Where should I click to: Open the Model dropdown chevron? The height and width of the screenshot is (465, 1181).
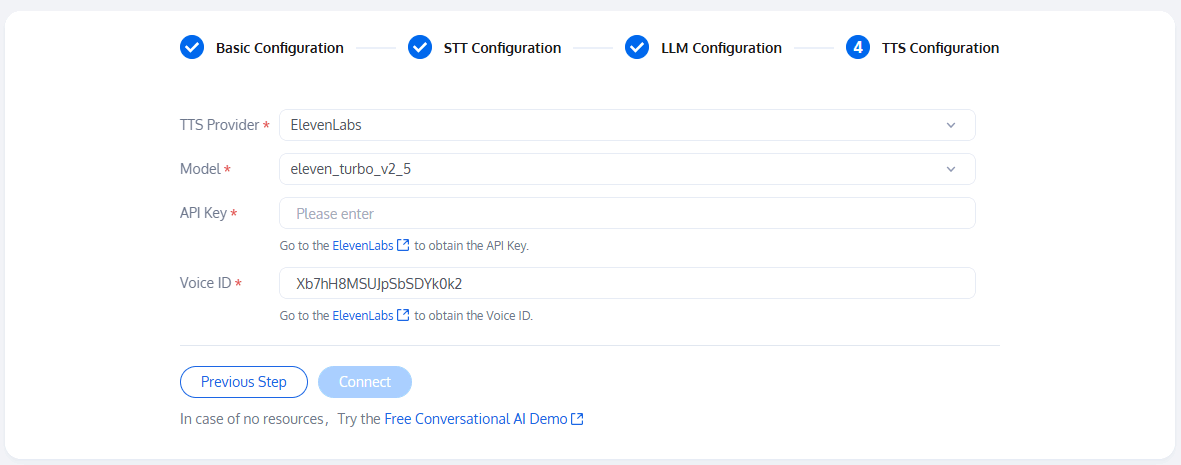tap(950, 169)
